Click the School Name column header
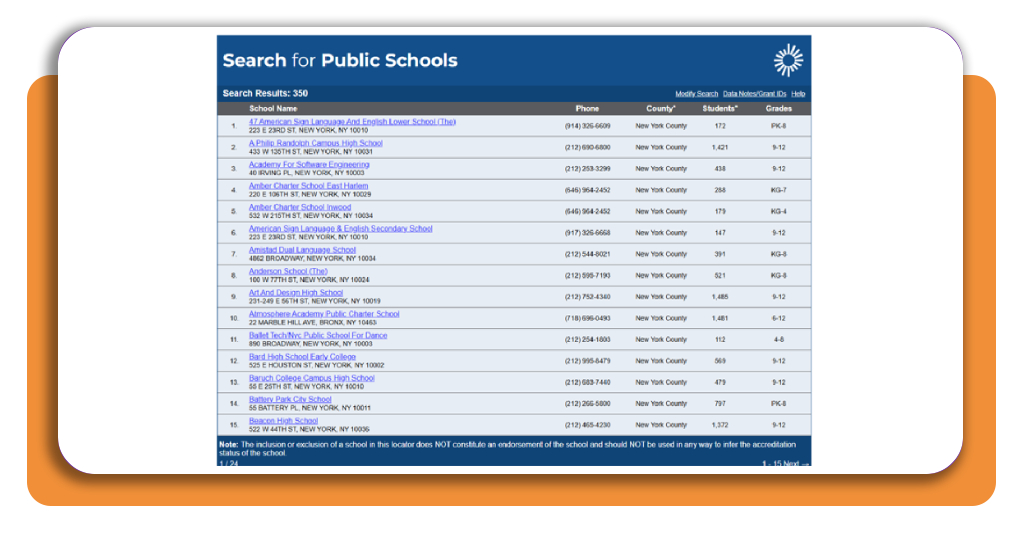Screen dimensions: 1024x536 click(273, 108)
